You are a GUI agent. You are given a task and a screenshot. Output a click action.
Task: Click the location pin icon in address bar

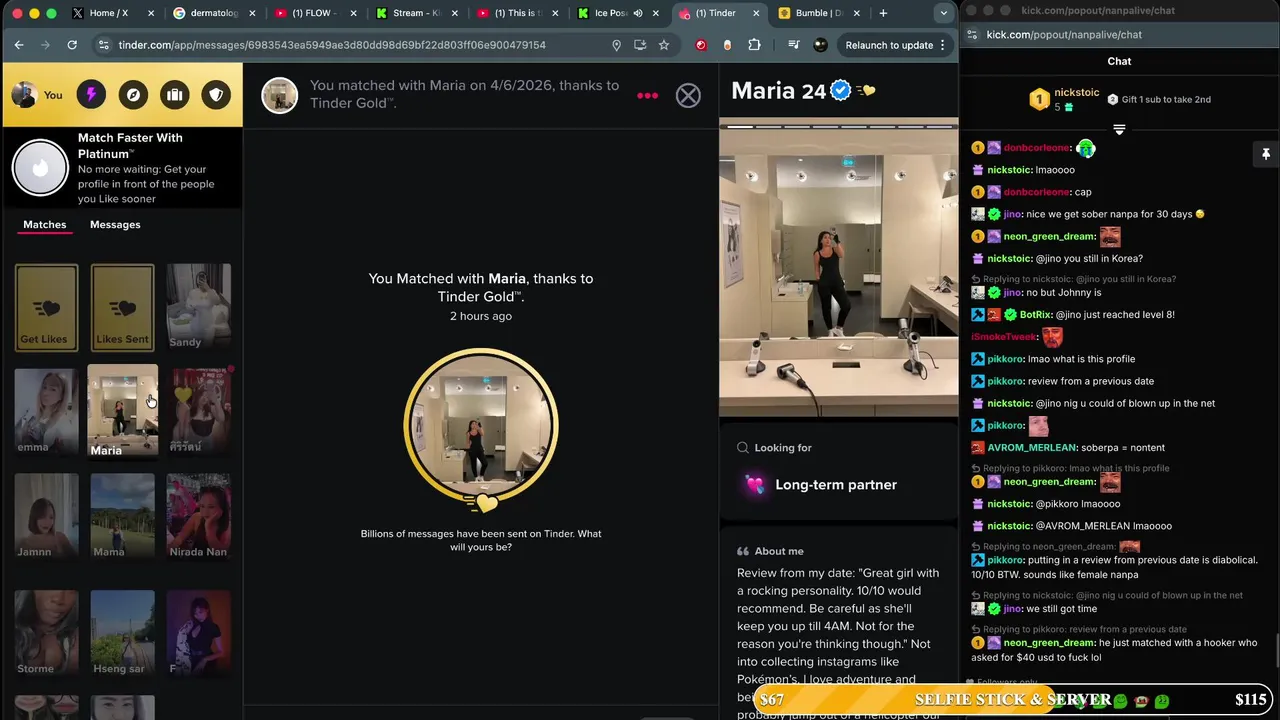(x=616, y=45)
